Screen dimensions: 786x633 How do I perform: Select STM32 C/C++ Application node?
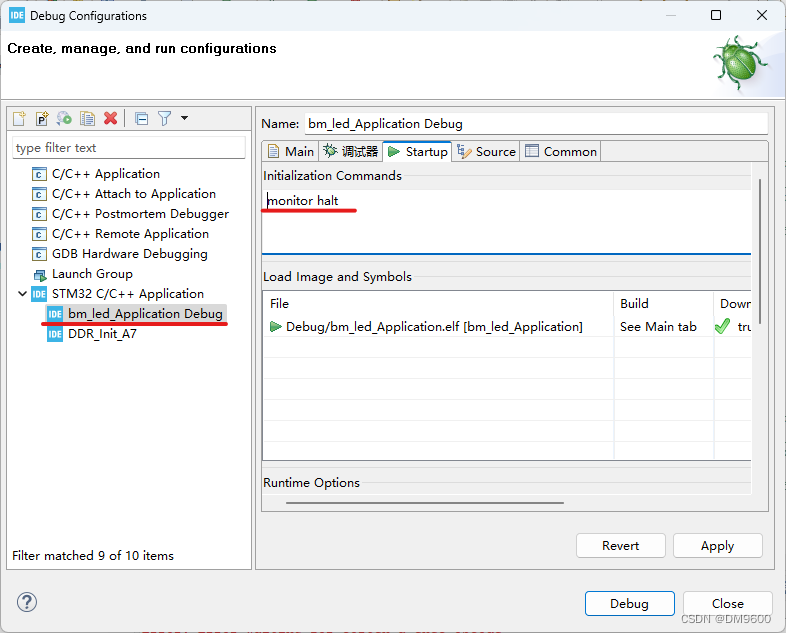(128, 294)
